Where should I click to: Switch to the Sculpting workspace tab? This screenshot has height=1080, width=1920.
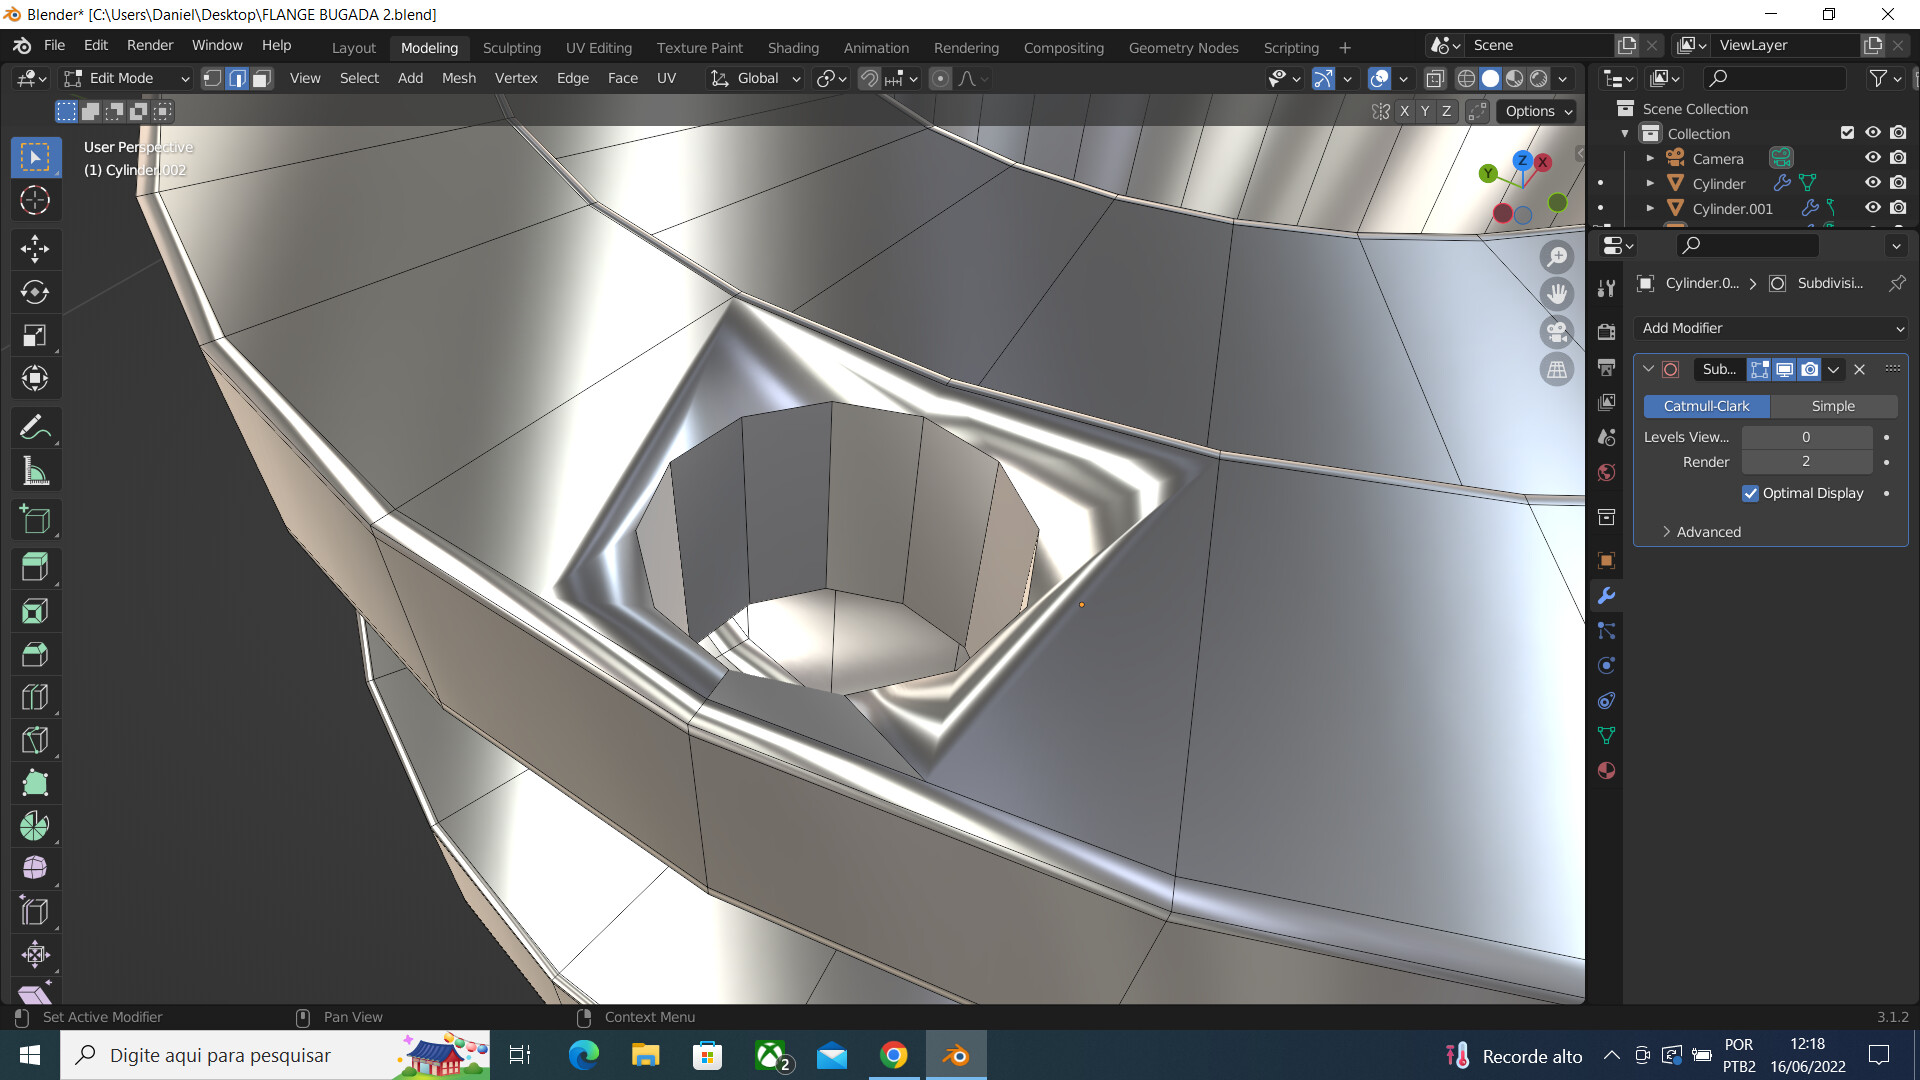tap(511, 47)
